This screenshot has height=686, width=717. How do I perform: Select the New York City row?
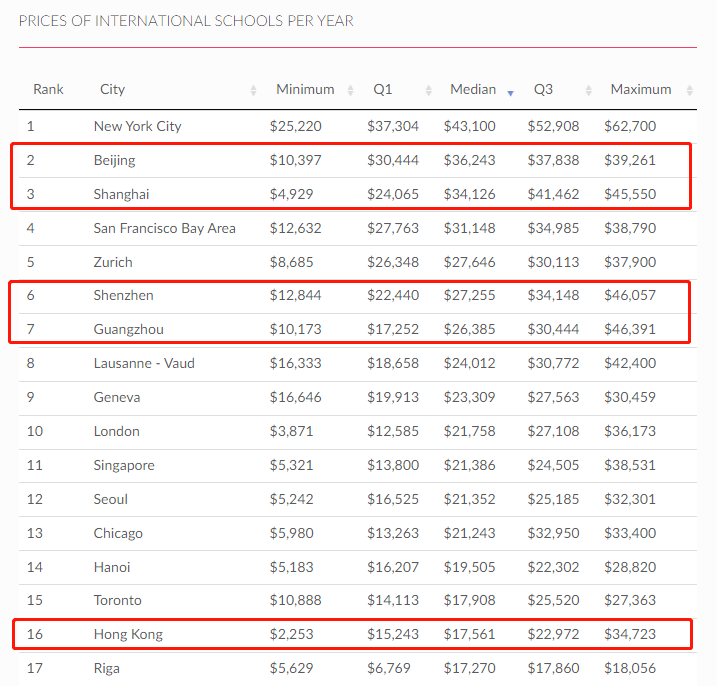[137, 126]
